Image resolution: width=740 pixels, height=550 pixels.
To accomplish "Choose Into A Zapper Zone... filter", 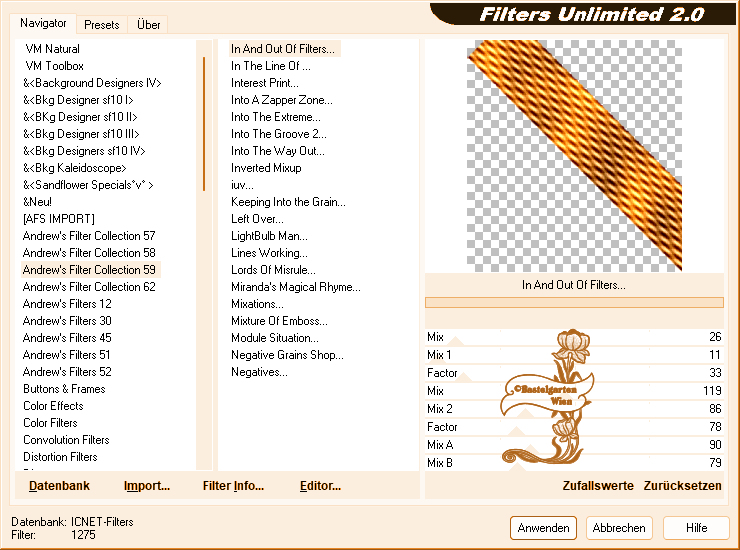I will click(282, 100).
